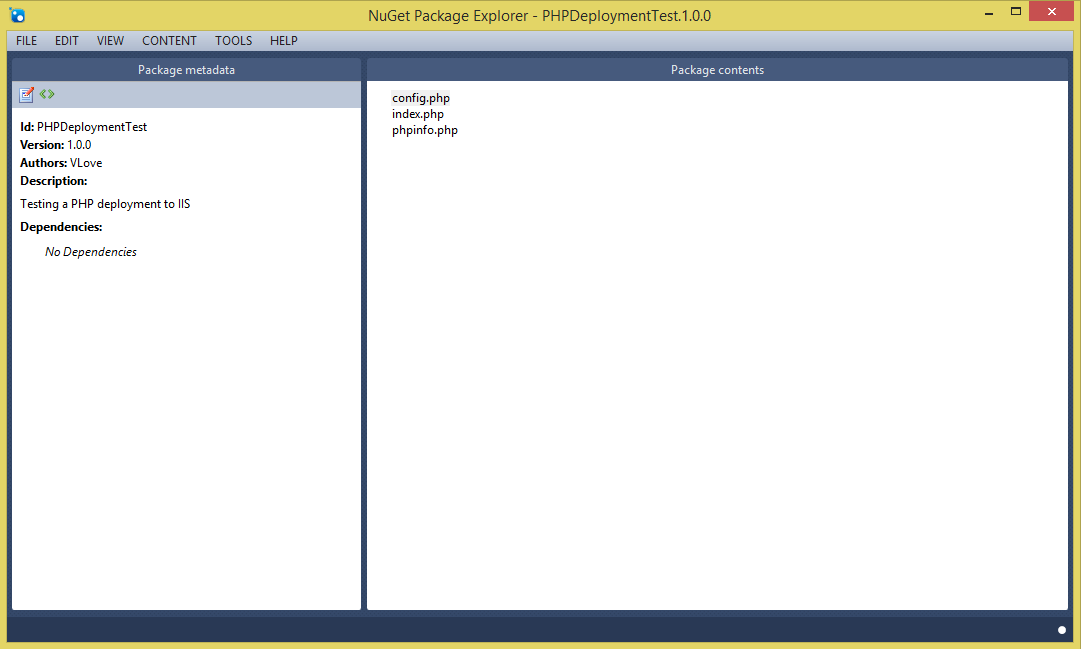Select index.php in Package contents
The width and height of the screenshot is (1081, 649).
coord(417,113)
